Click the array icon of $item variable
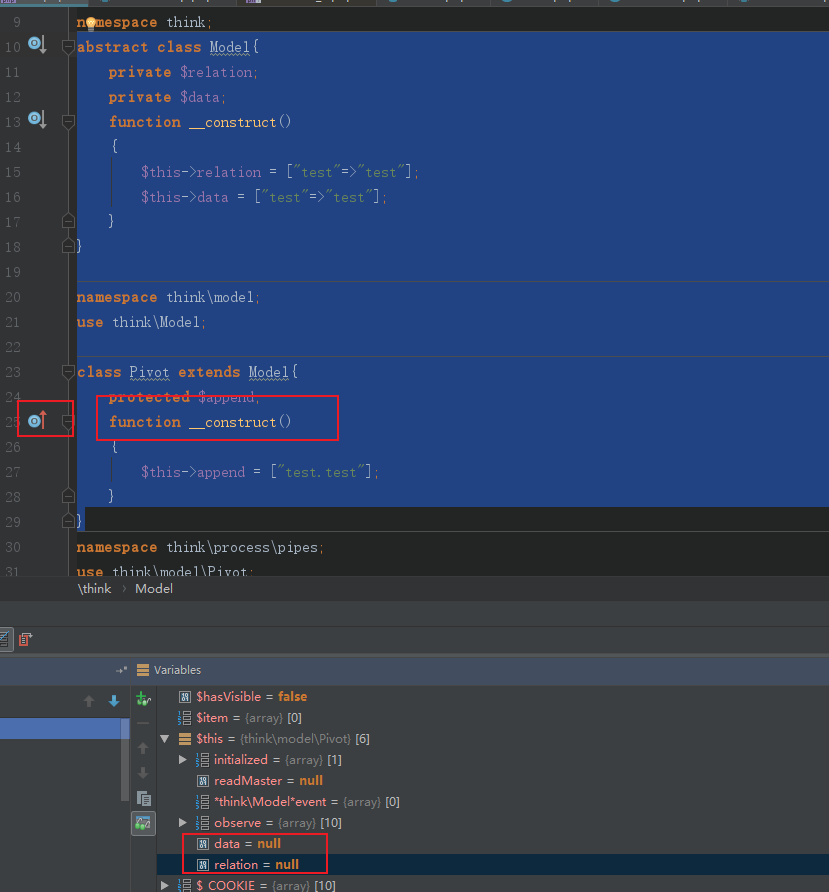This screenshot has width=829, height=892. point(185,718)
